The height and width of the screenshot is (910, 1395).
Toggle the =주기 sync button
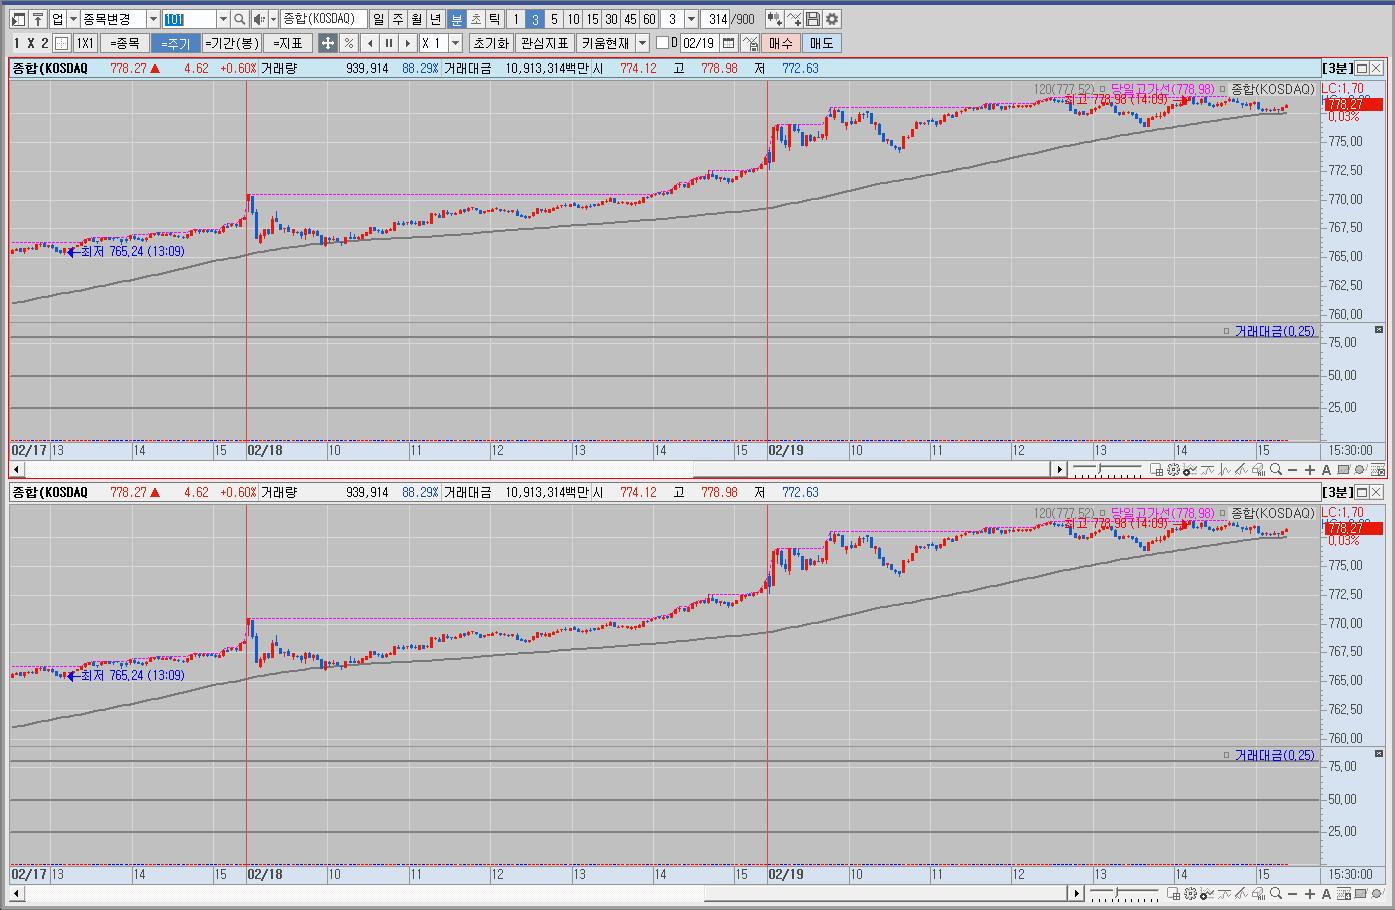tap(175, 43)
